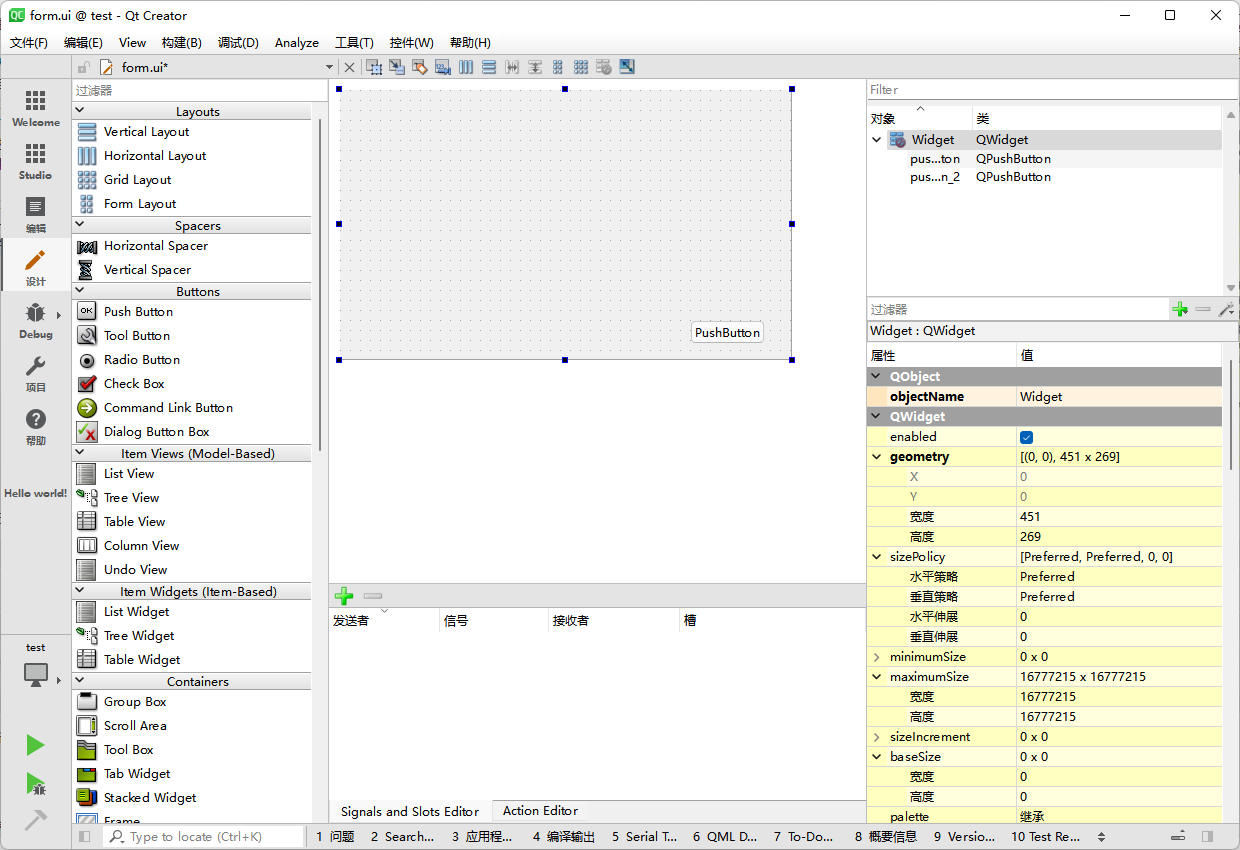
Task: Expand the sizeIncrement property
Action: pos(877,737)
